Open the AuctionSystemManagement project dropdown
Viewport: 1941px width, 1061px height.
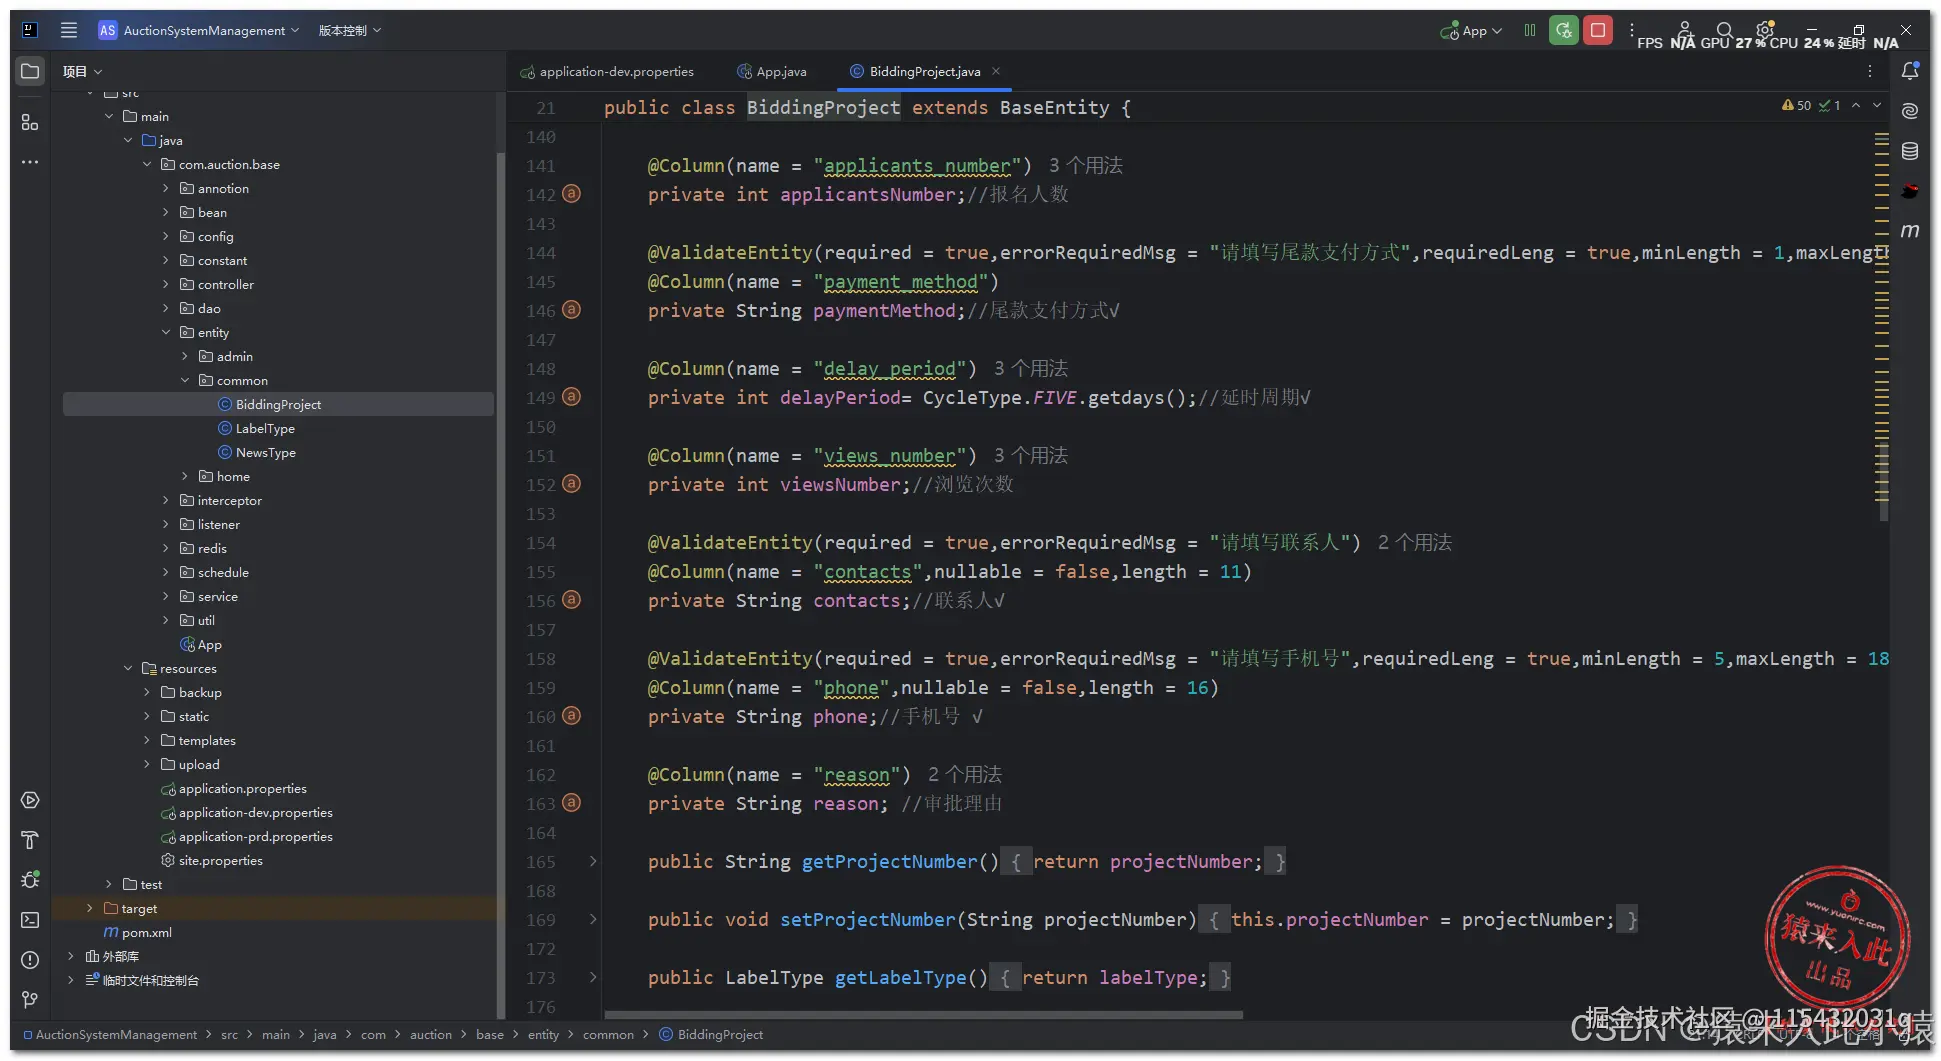click(x=199, y=30)
